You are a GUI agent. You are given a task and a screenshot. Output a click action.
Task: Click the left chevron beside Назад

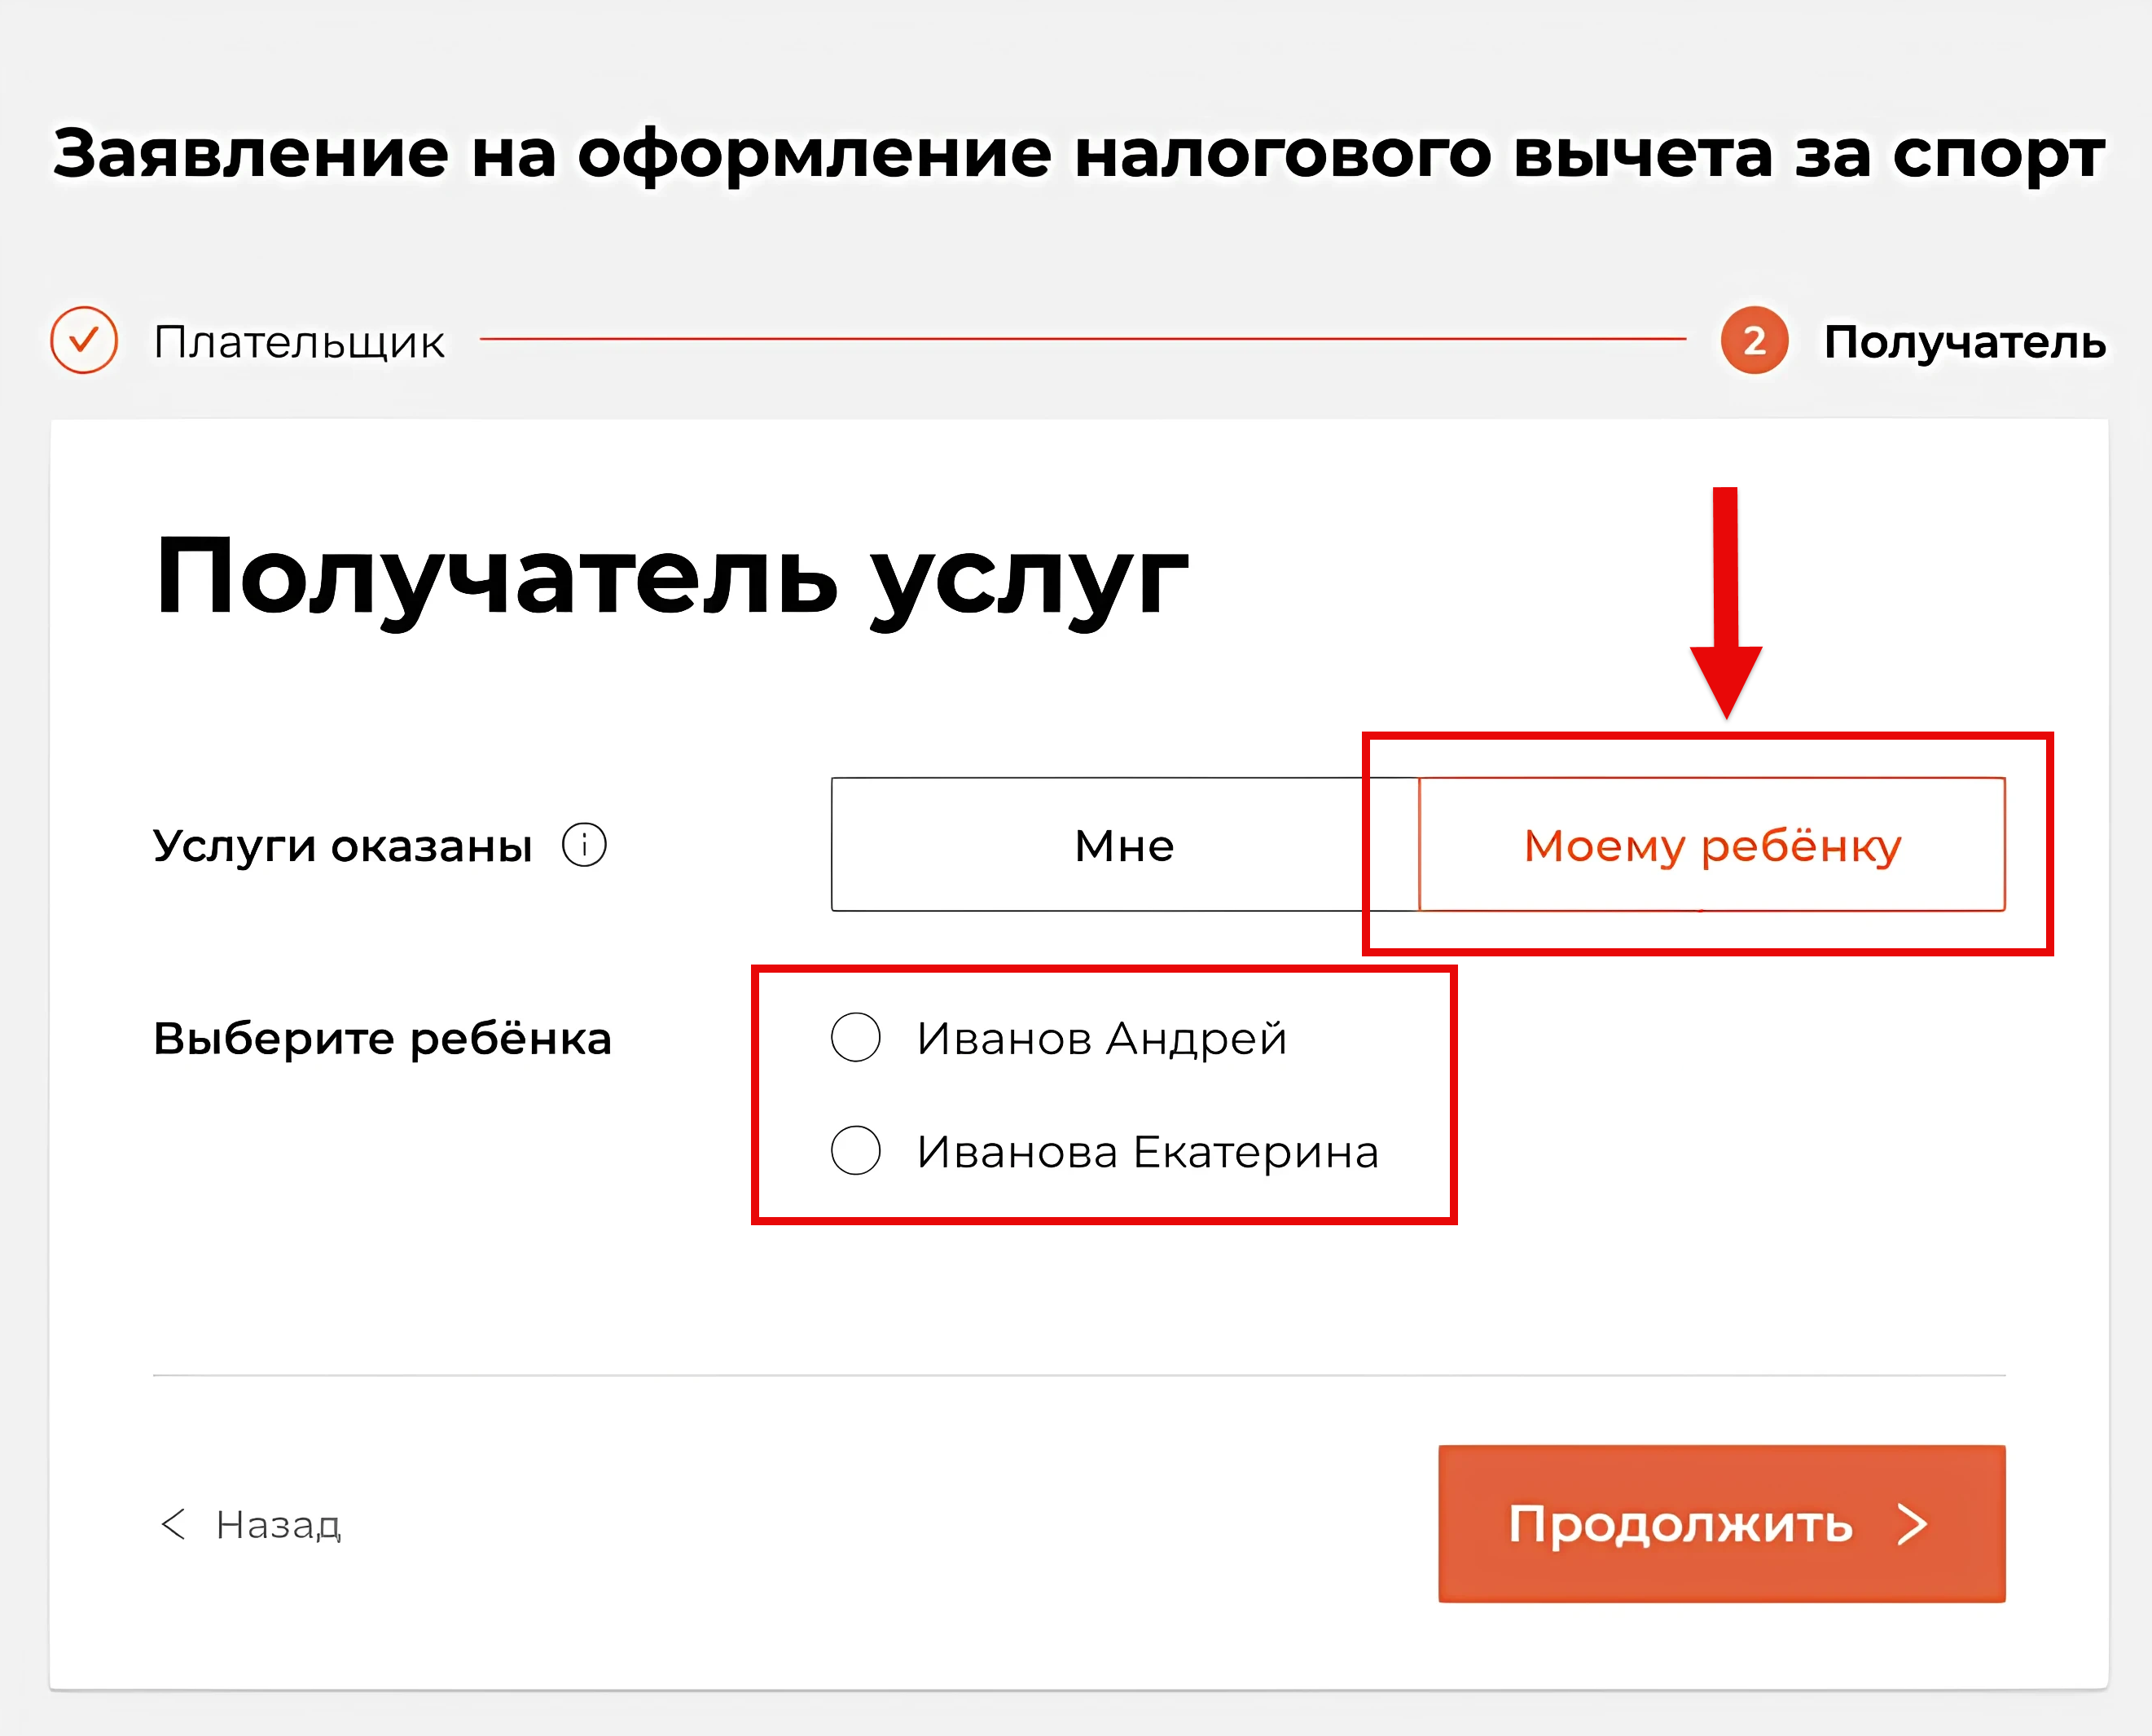[173, 1524]
